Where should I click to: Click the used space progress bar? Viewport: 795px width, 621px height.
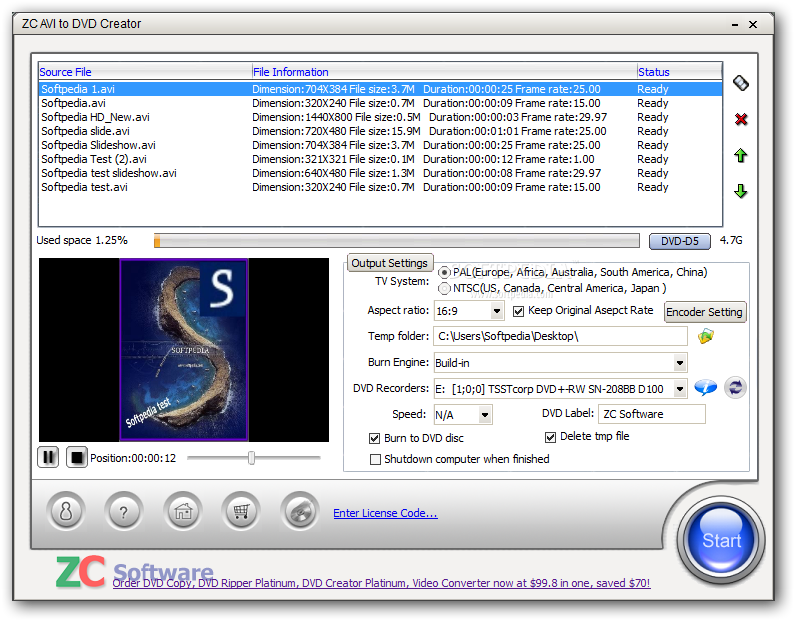[396, 241]
